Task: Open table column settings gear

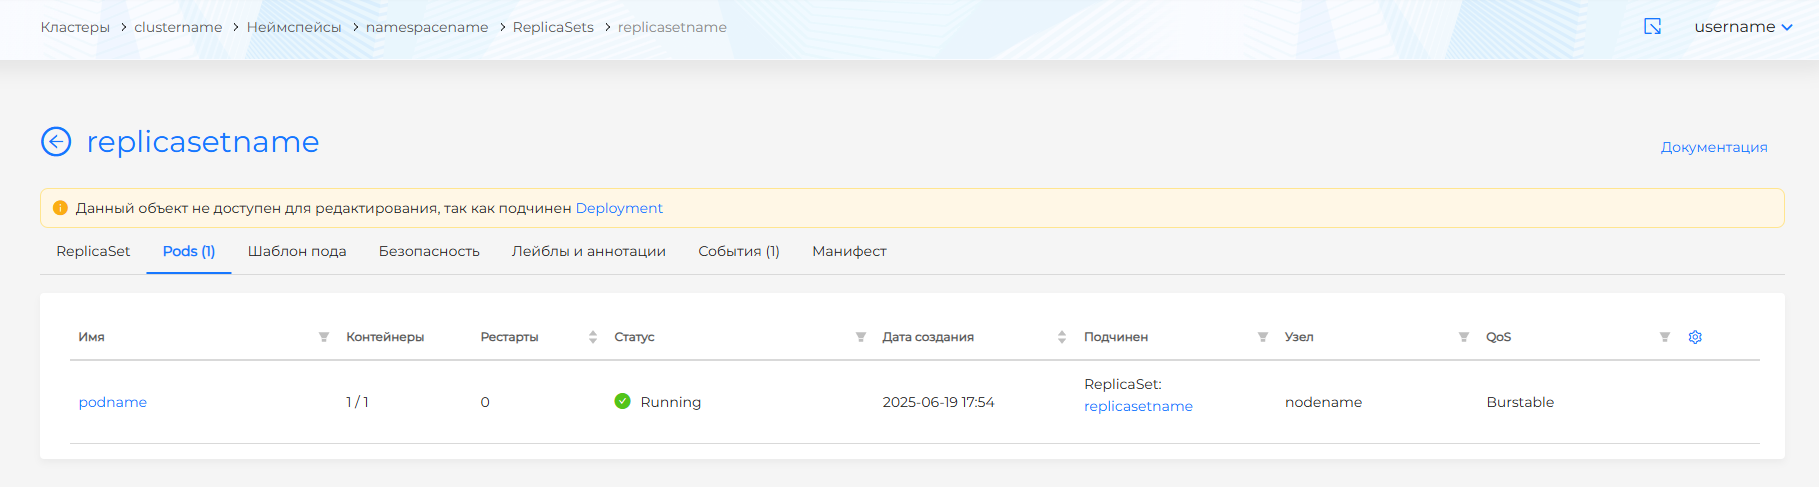Action: [x=1695, y=337]
